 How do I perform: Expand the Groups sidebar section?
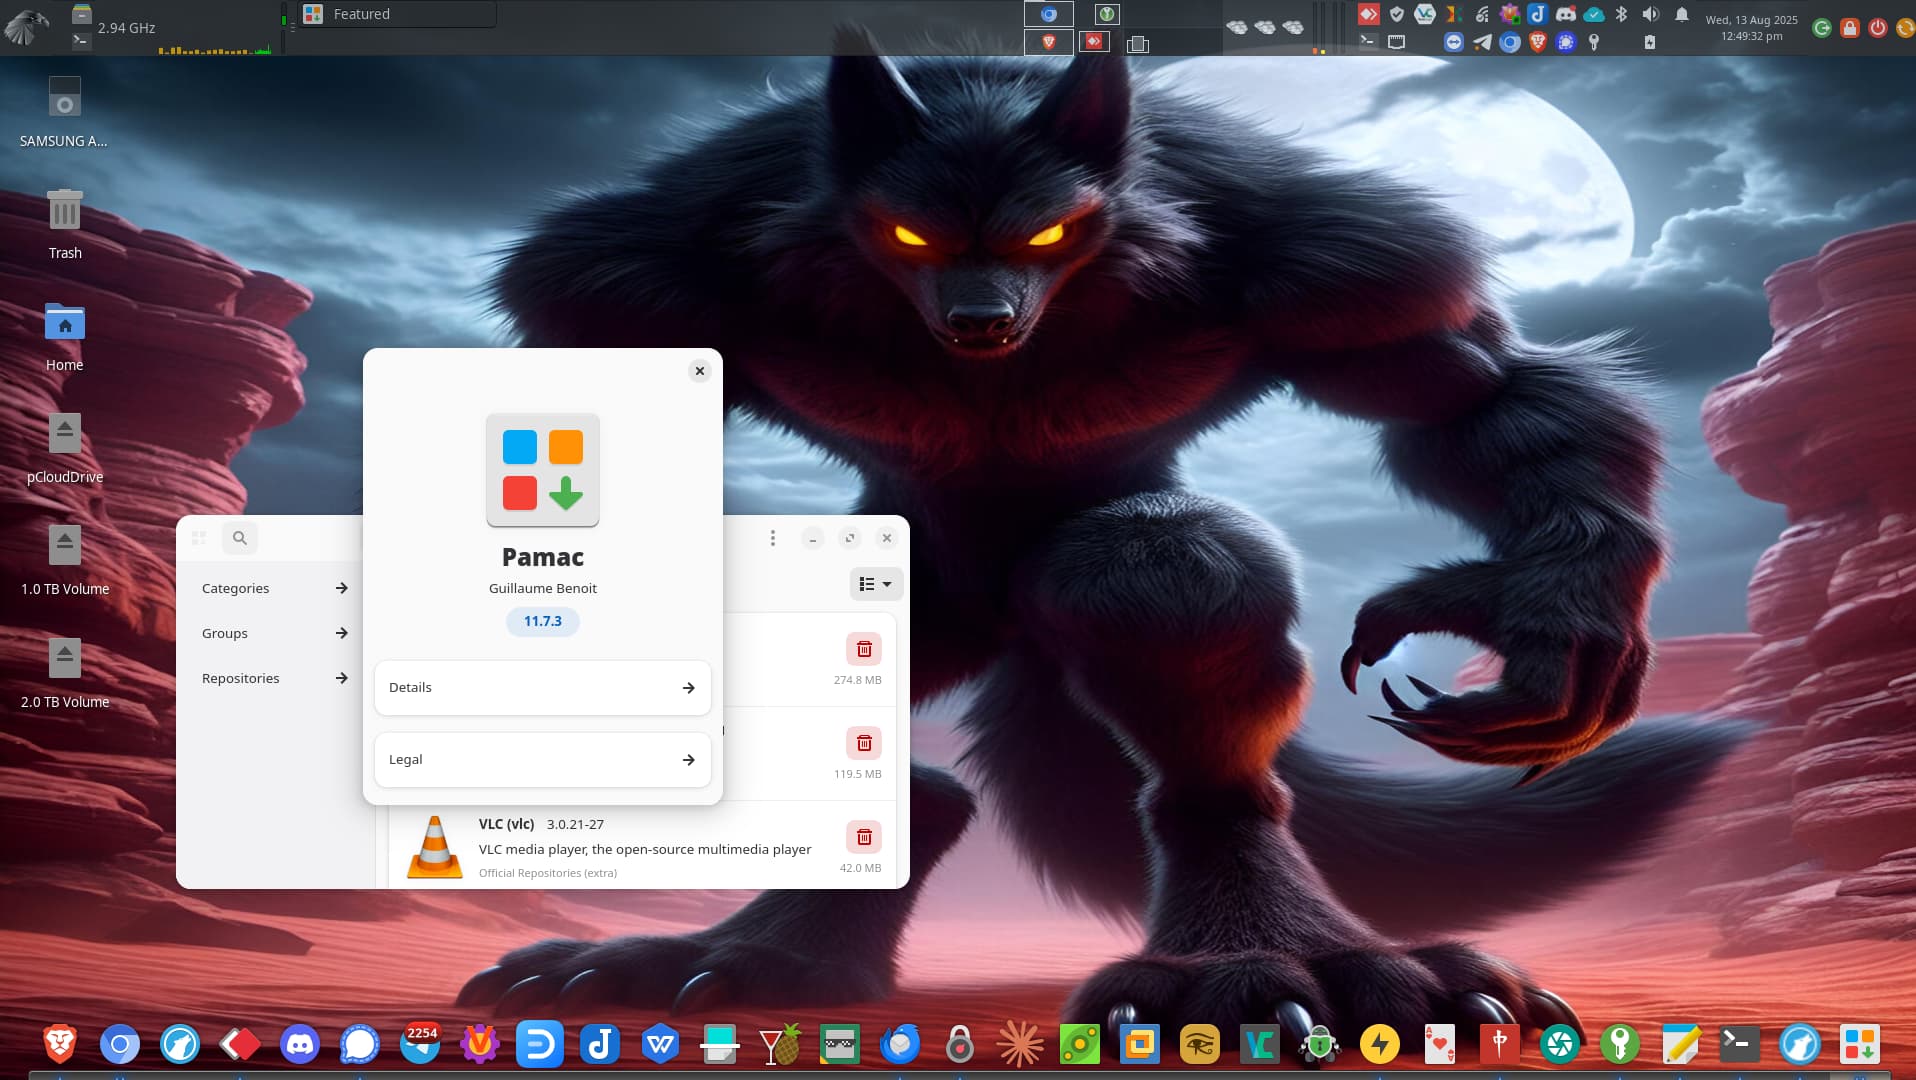point(275,633)
